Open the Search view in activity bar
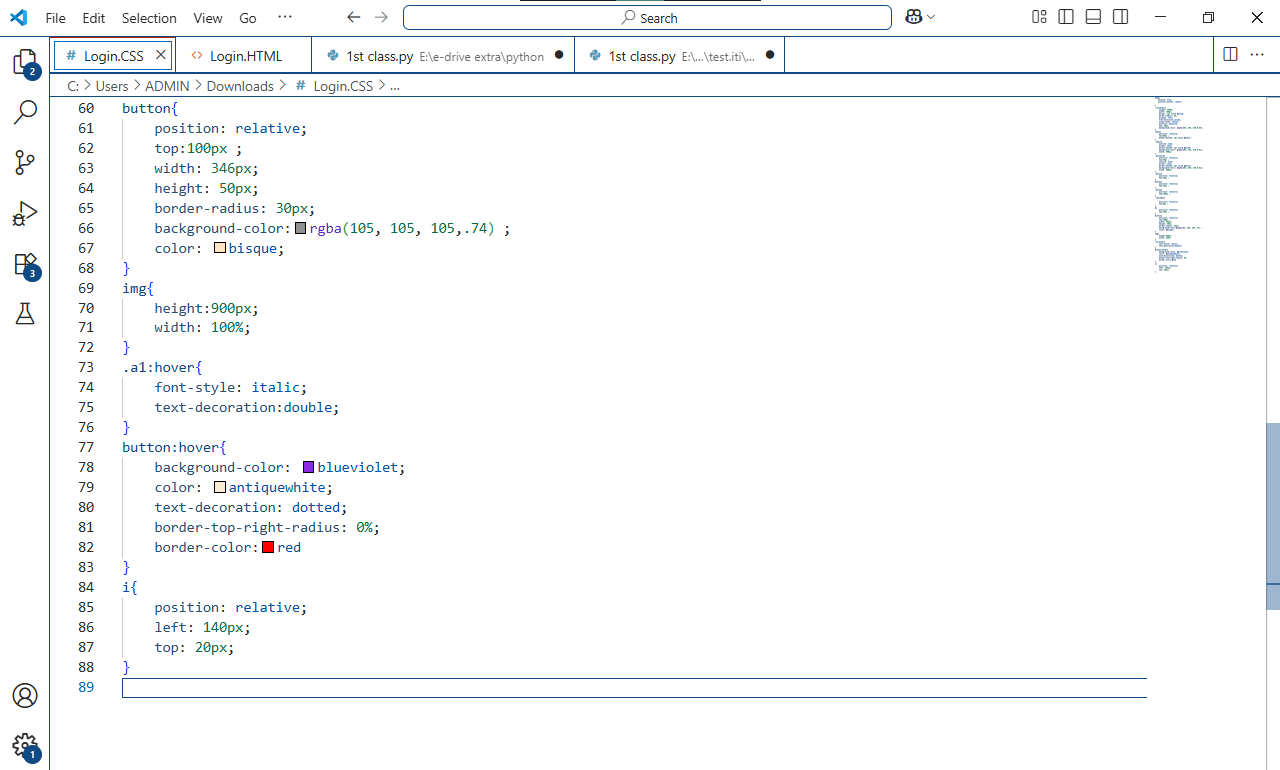This screenshot has height=770, width=1280. pos(25,112)
